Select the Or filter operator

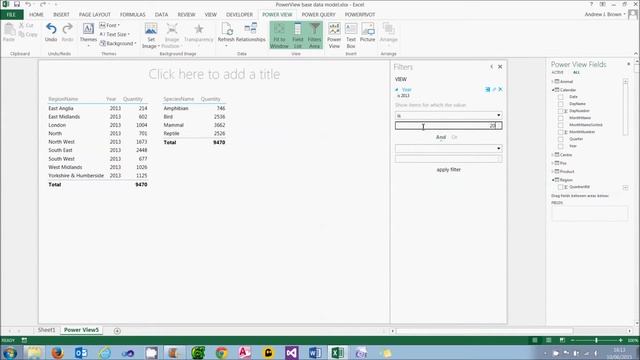point(455,137)
